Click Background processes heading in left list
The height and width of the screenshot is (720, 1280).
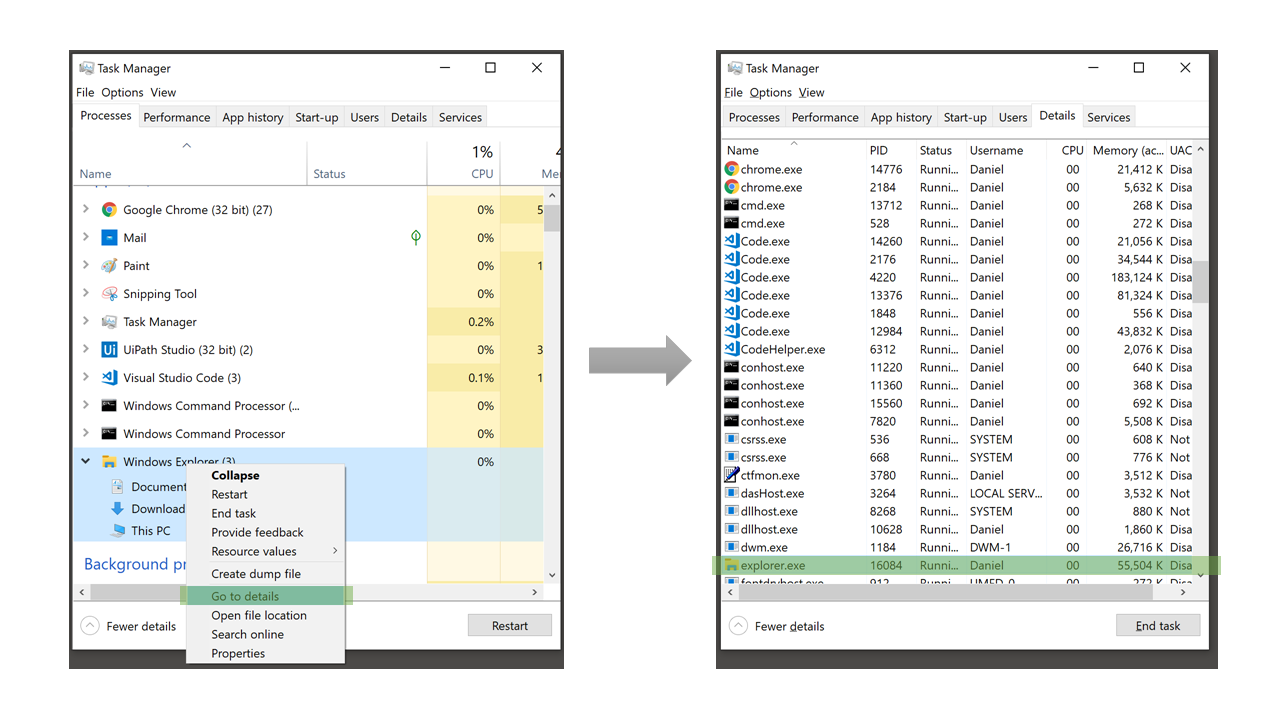pos(136,564)
